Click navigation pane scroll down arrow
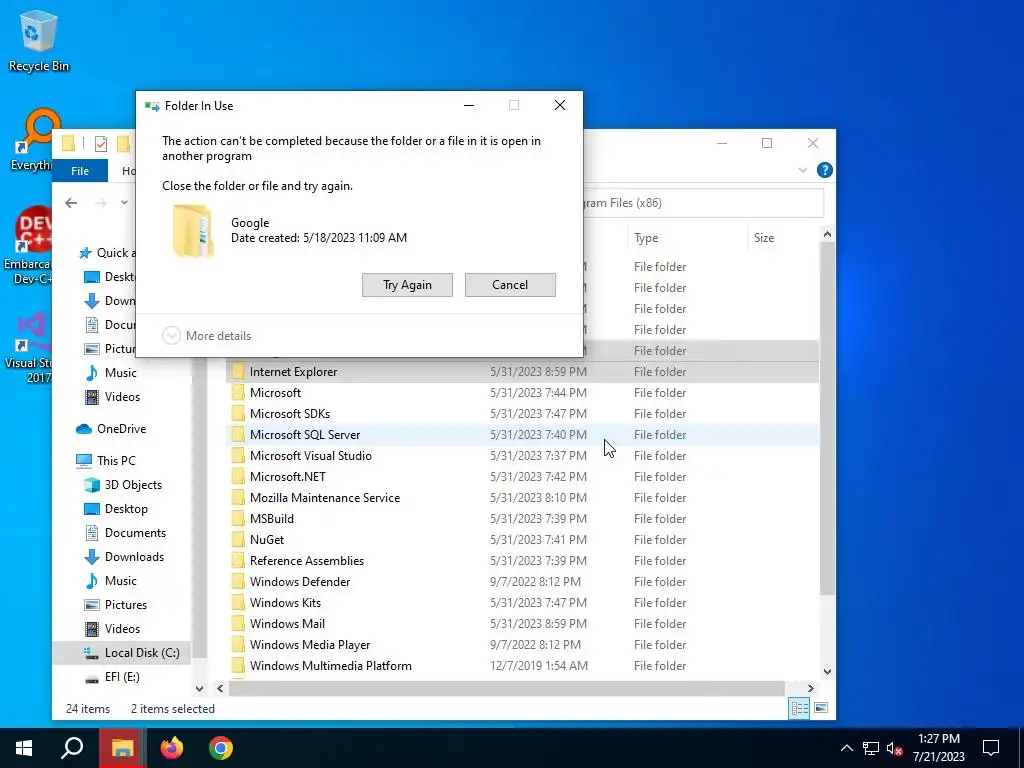 point(199,688)
